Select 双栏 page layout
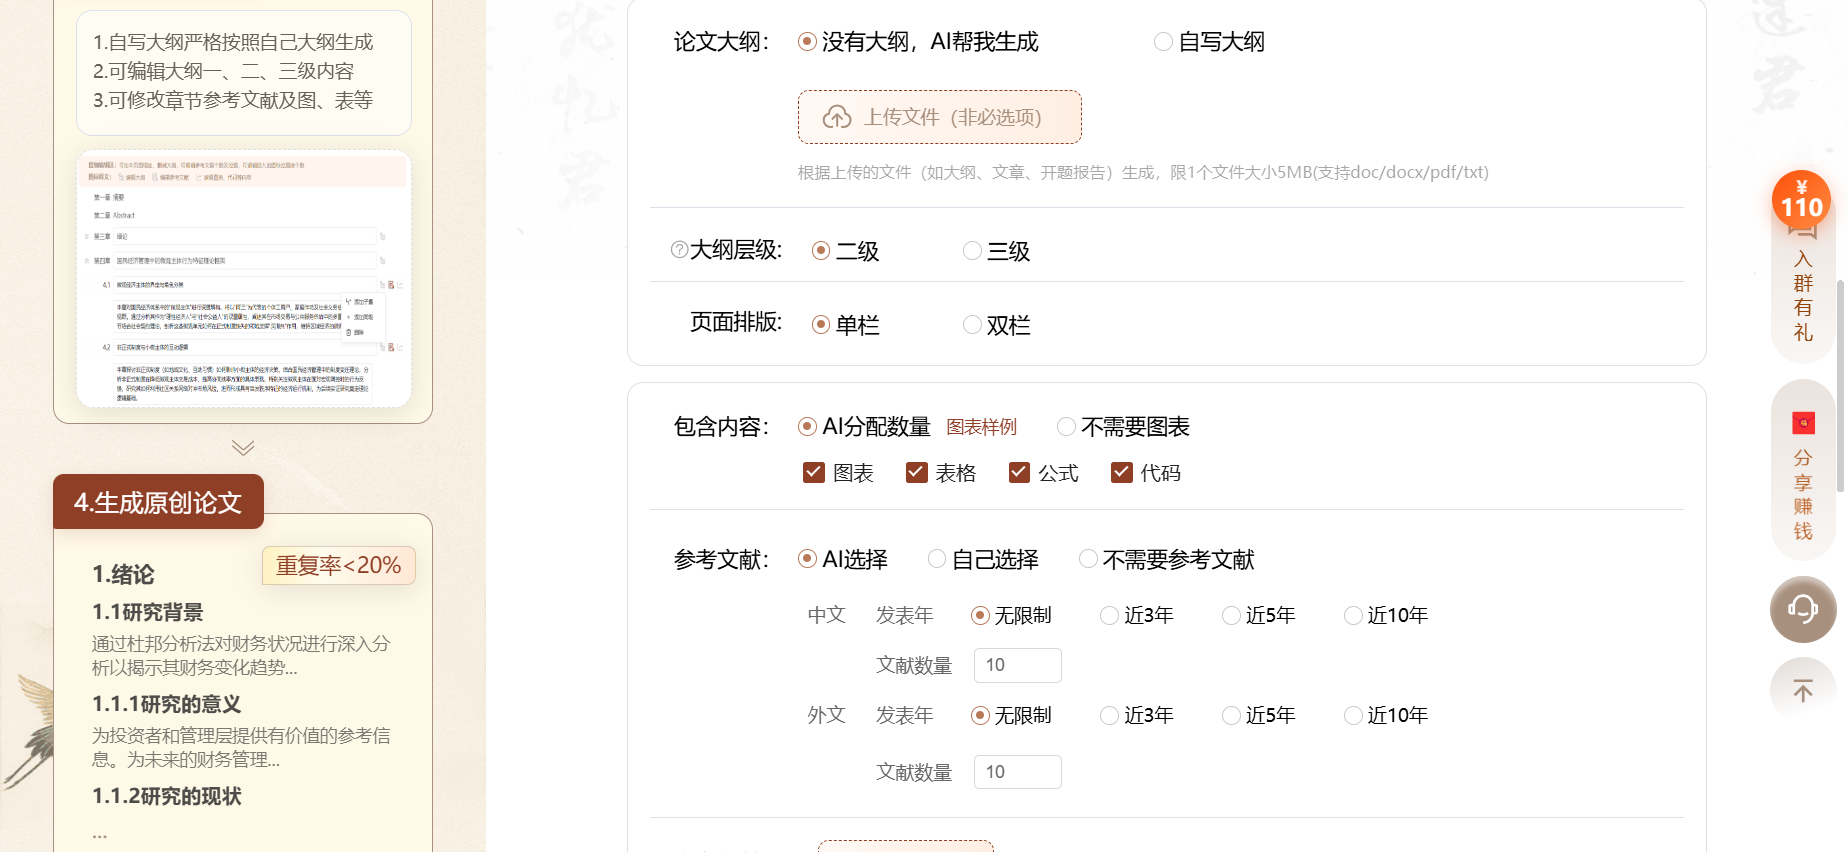This screenshot has height=852, width=1848. [x=997, y=325]
